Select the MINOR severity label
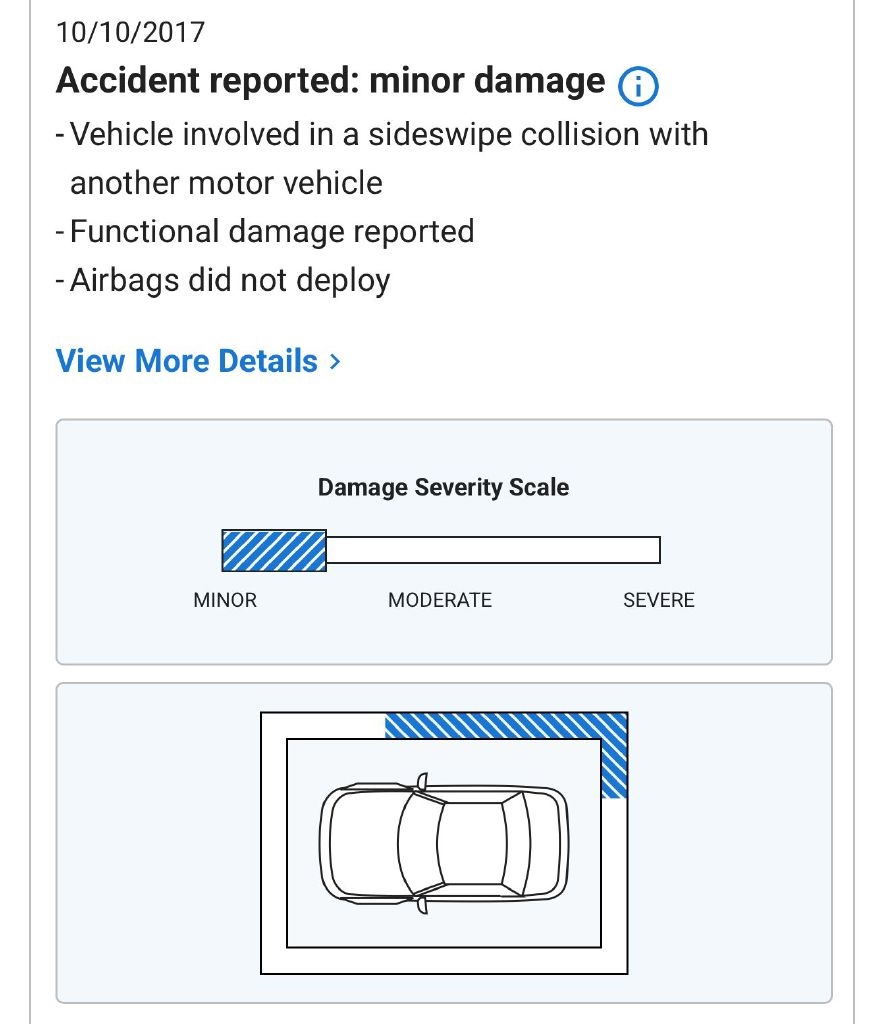The height and width of the screenshot is (1024, 891). (225, 600)
